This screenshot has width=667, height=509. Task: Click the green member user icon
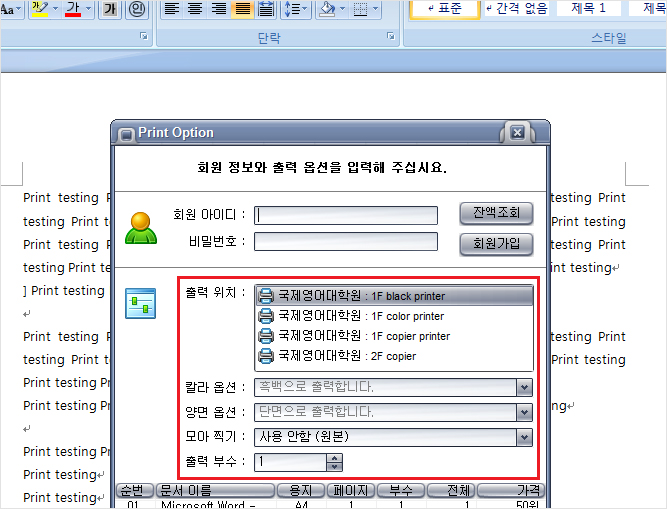(x=141, y=228)
